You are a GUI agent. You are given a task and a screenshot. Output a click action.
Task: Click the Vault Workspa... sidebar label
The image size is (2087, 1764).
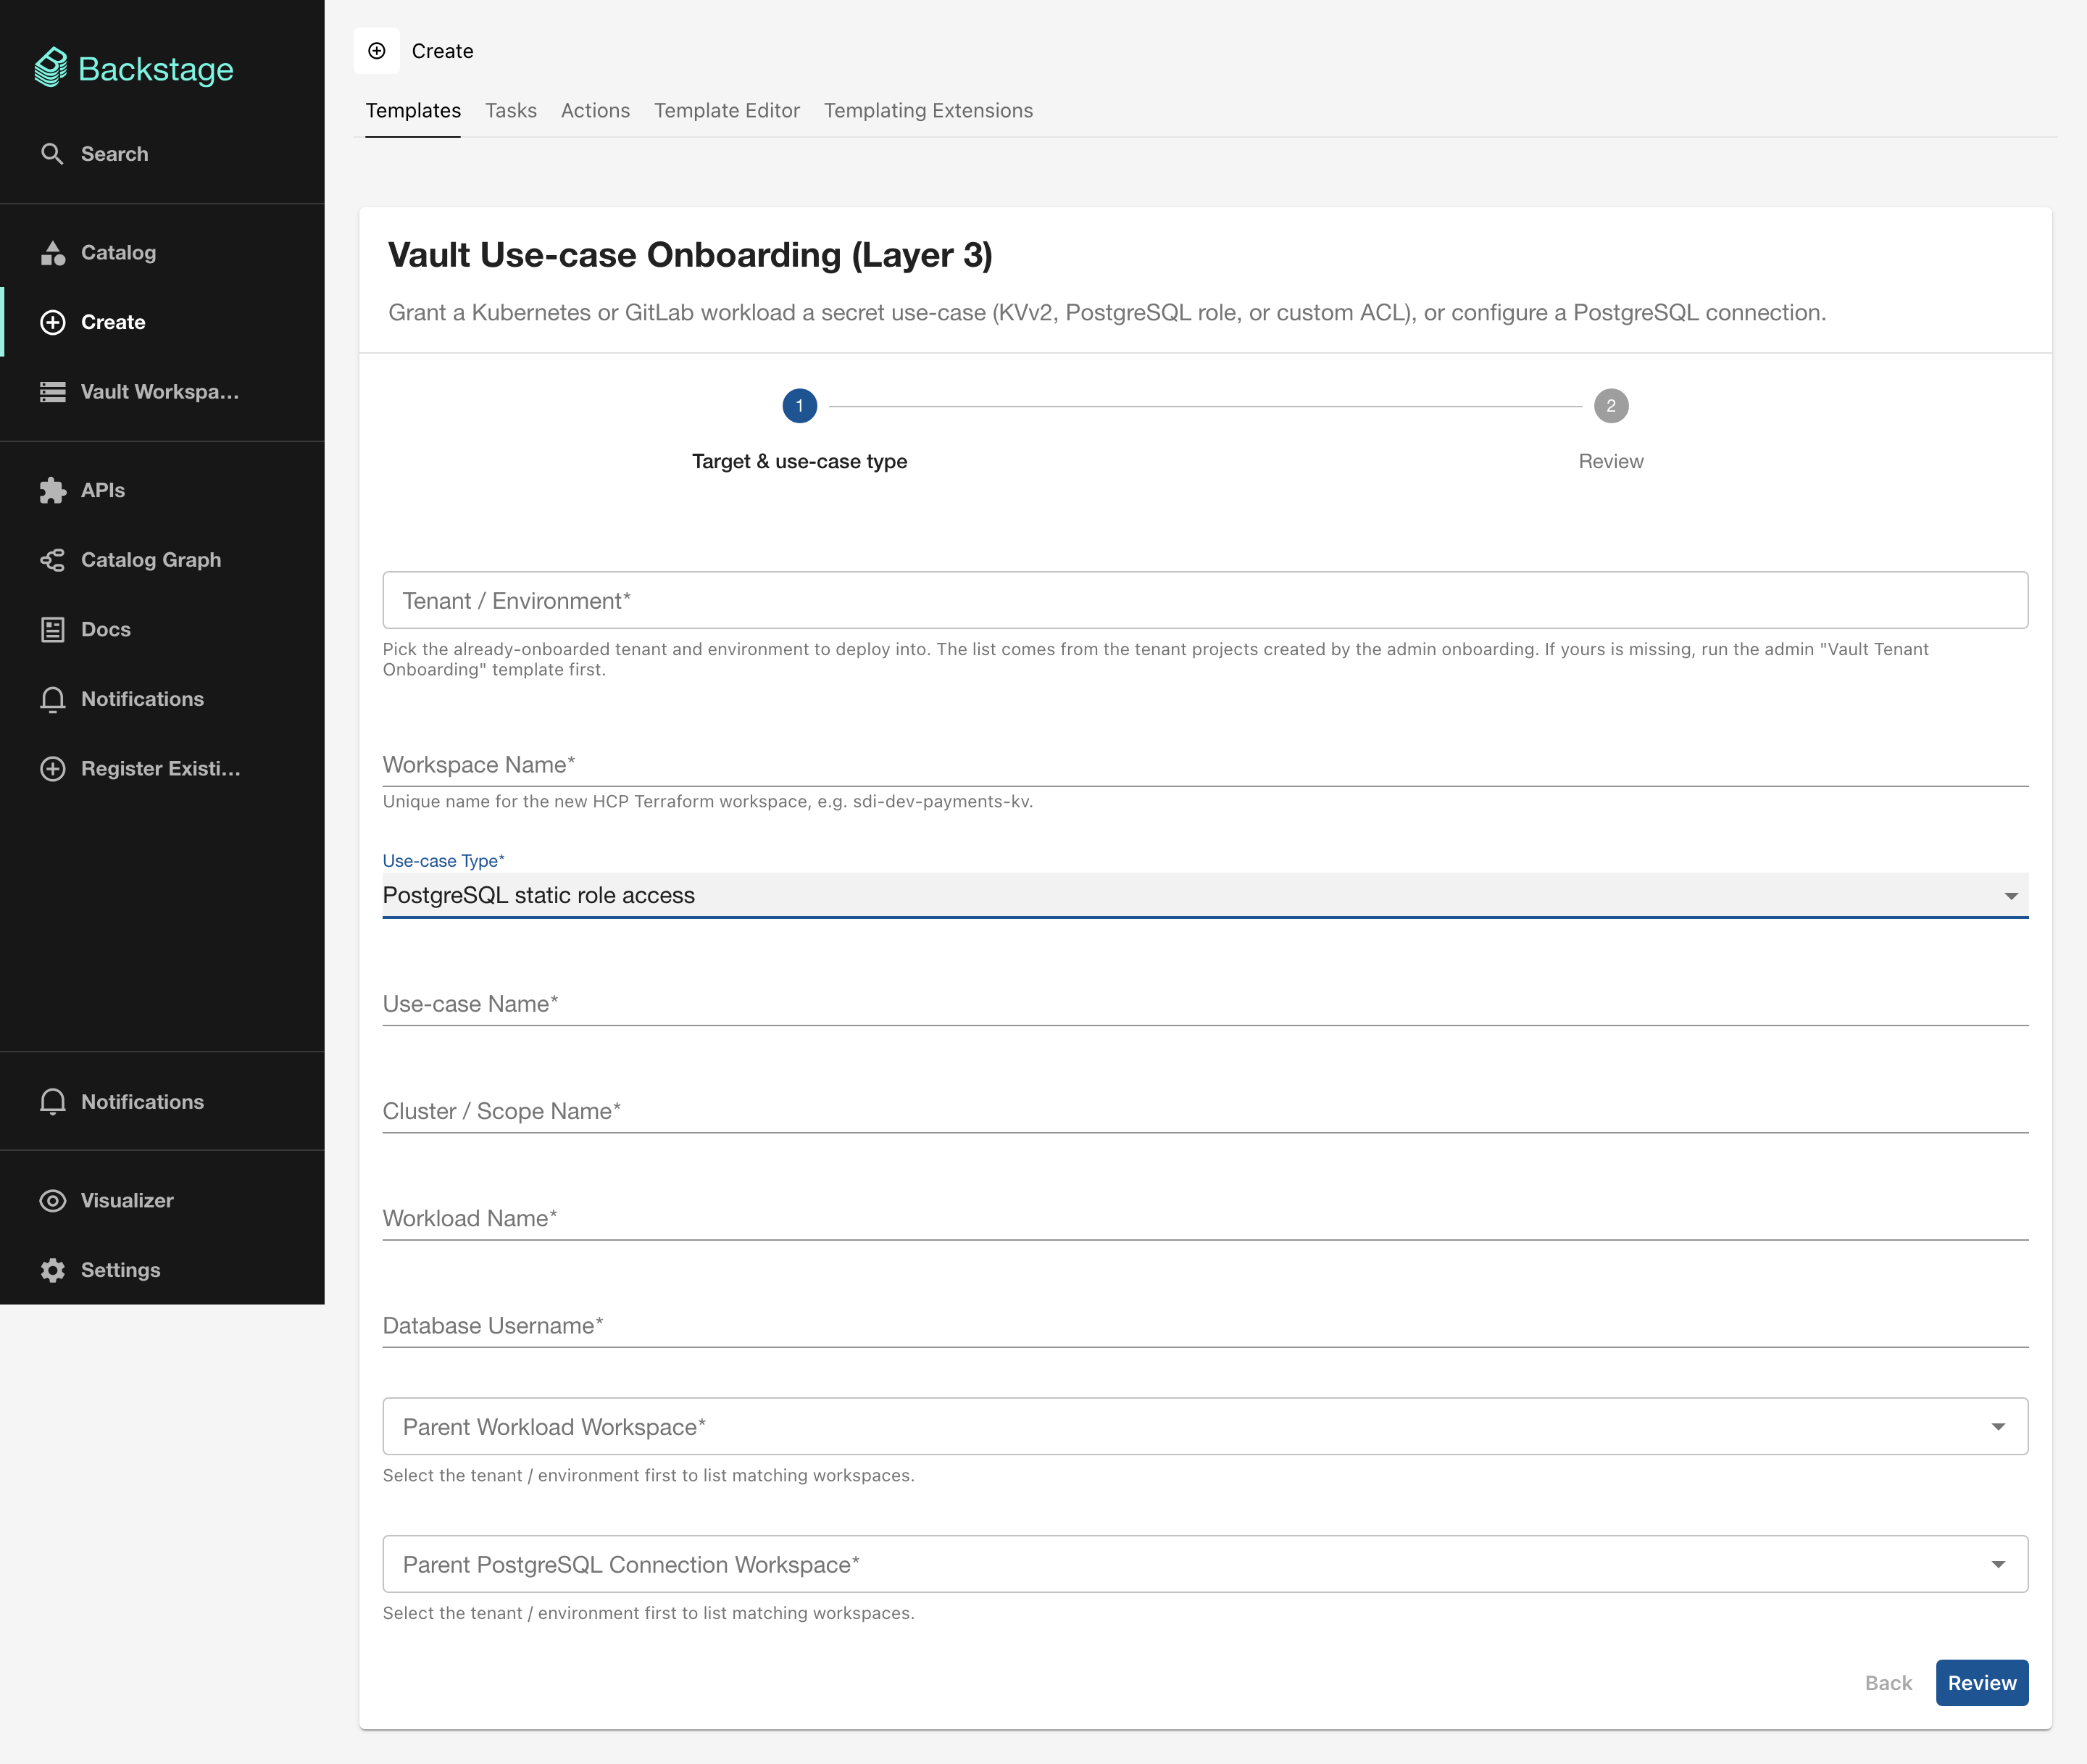(160, 392)
